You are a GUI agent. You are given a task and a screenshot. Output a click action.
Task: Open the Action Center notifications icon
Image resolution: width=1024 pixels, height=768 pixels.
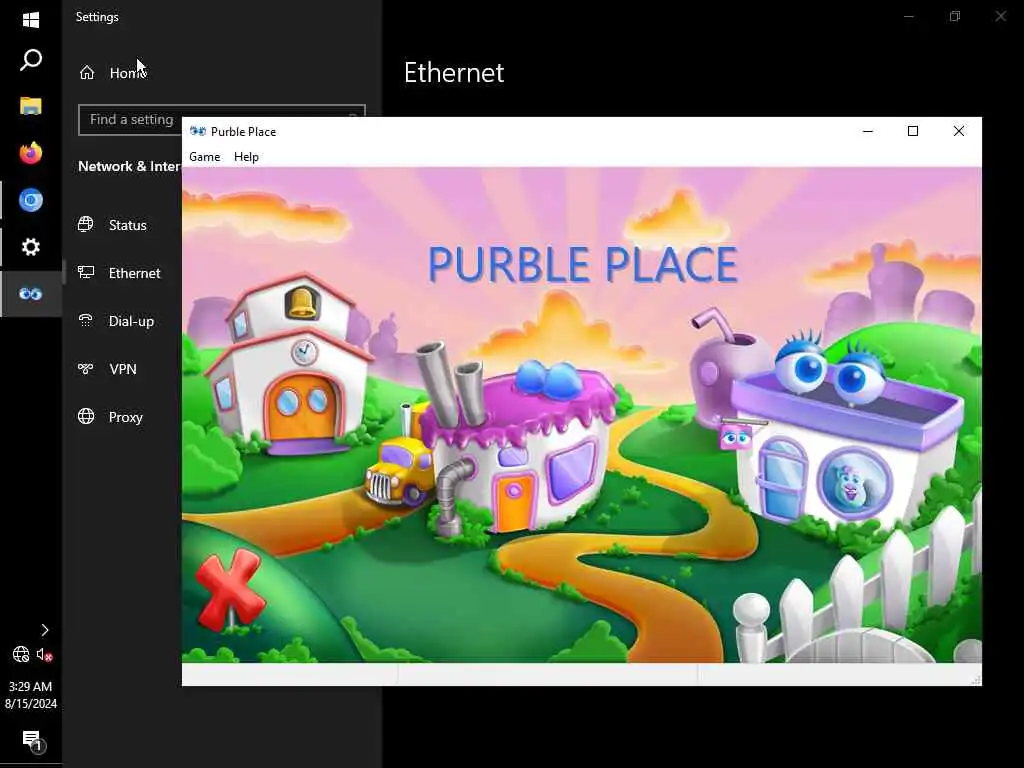(x=31, y=741)
